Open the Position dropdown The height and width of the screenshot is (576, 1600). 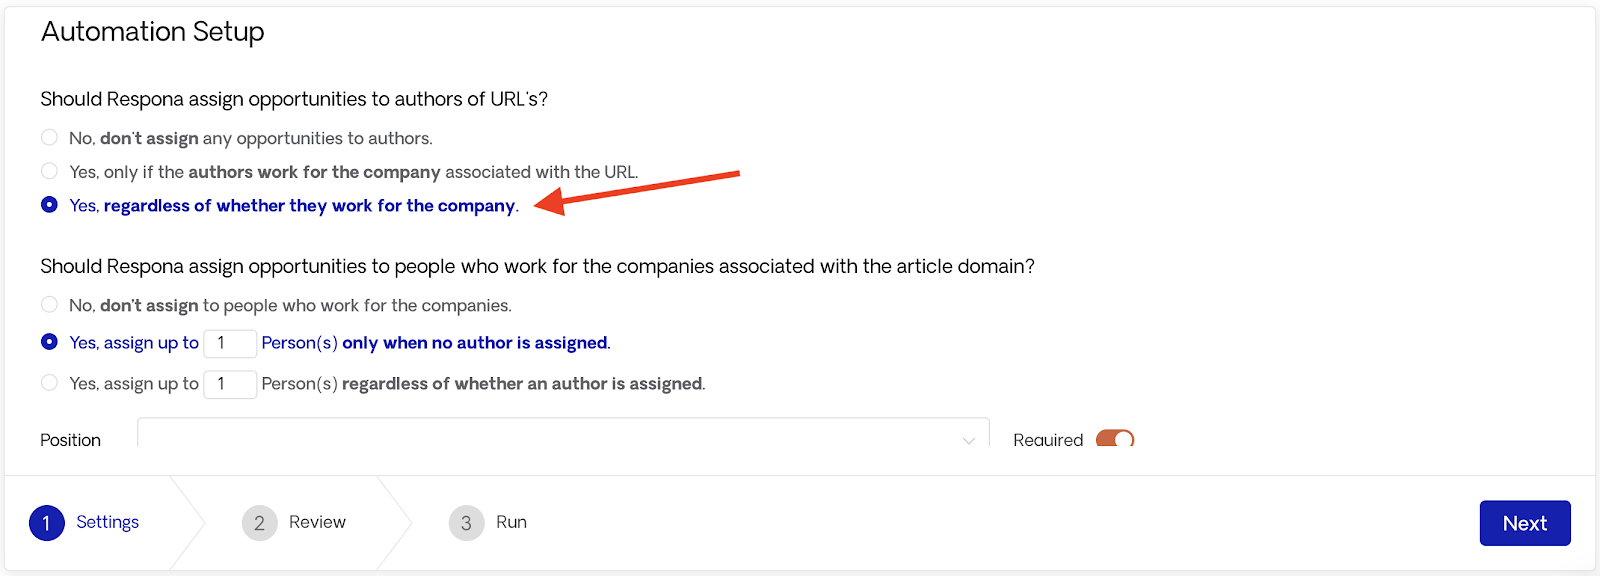click(x=563, y=433)
